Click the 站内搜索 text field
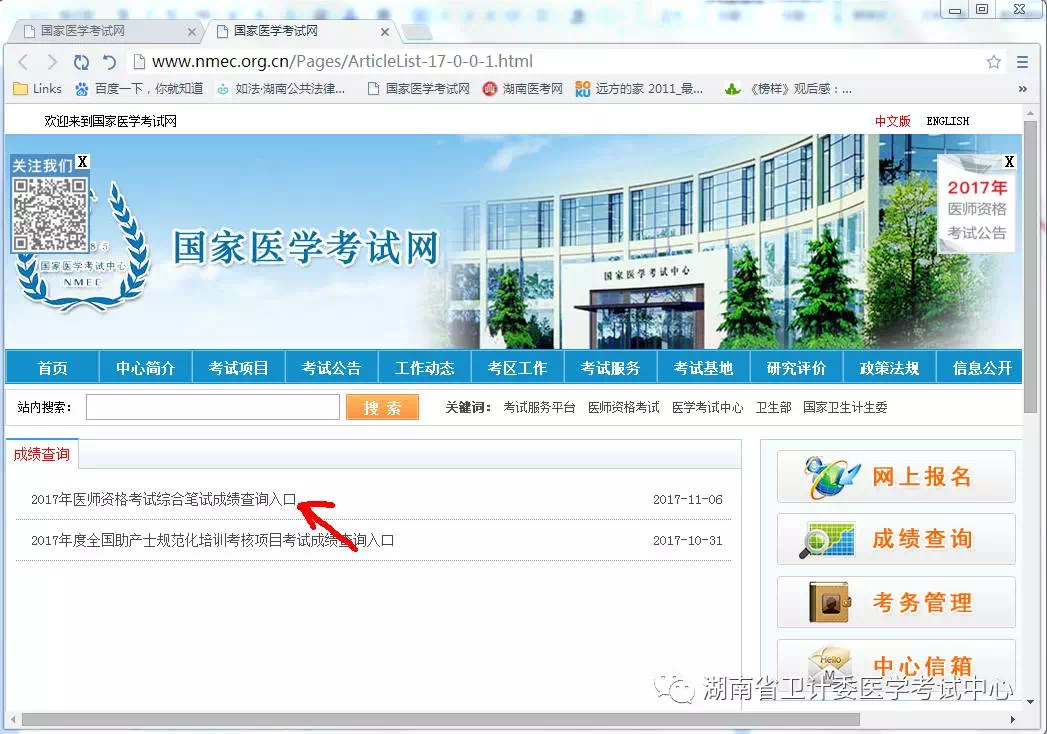 pos(213,407)
